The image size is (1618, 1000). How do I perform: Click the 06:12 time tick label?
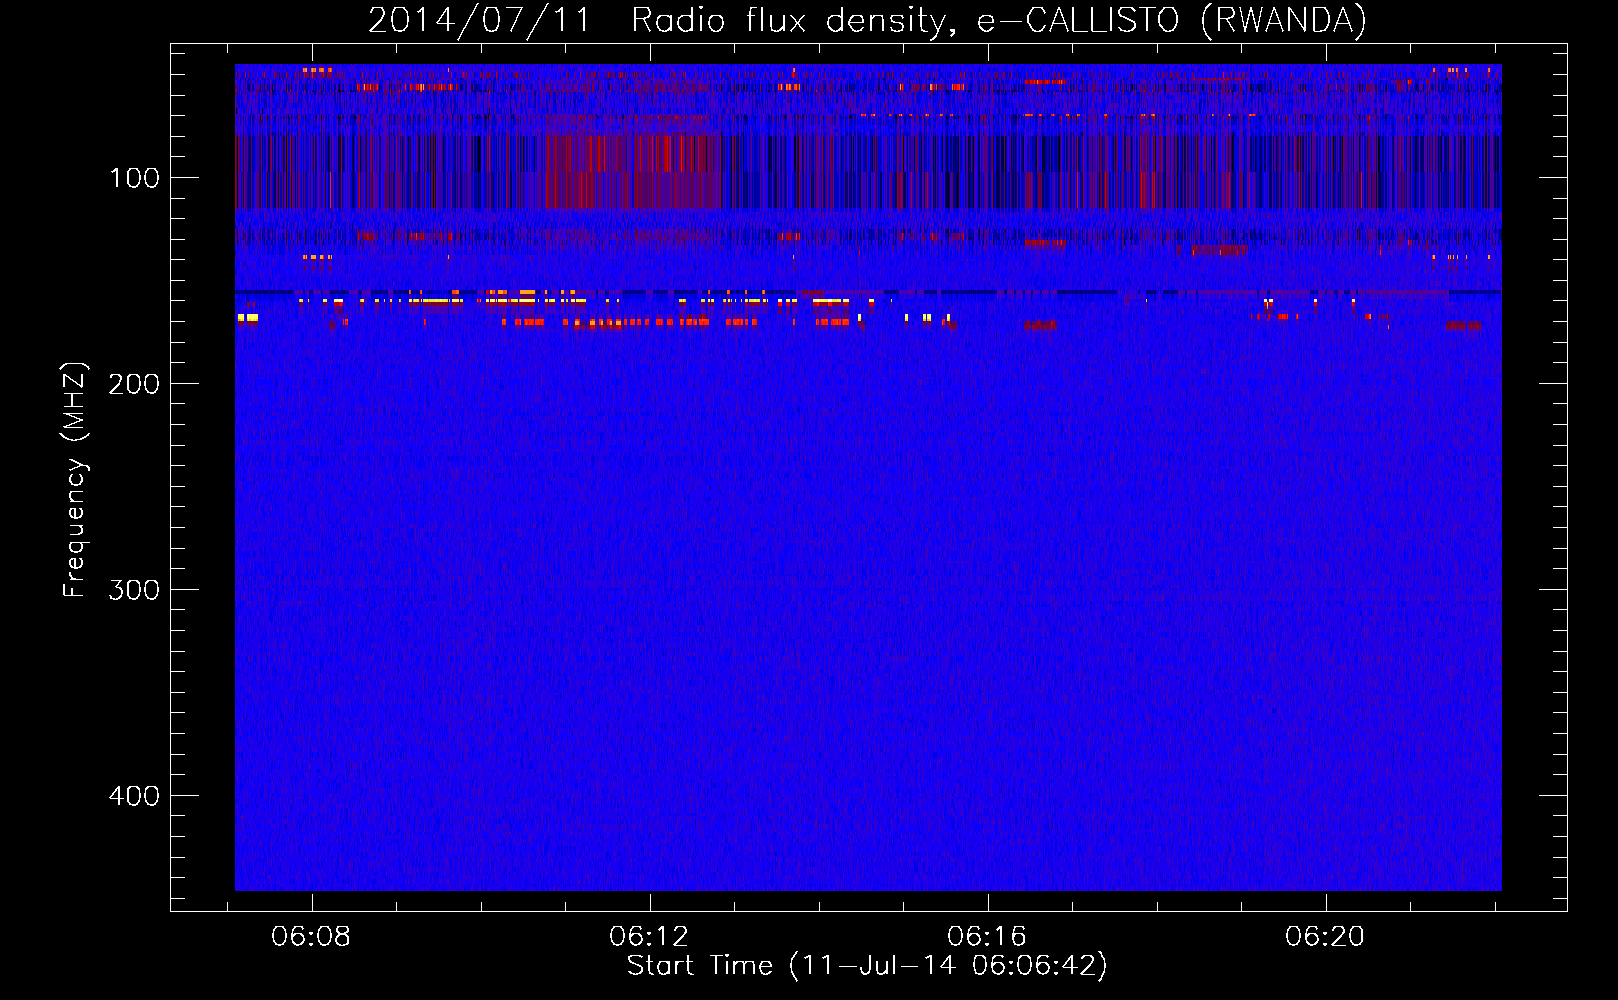[x=649, y=937]
